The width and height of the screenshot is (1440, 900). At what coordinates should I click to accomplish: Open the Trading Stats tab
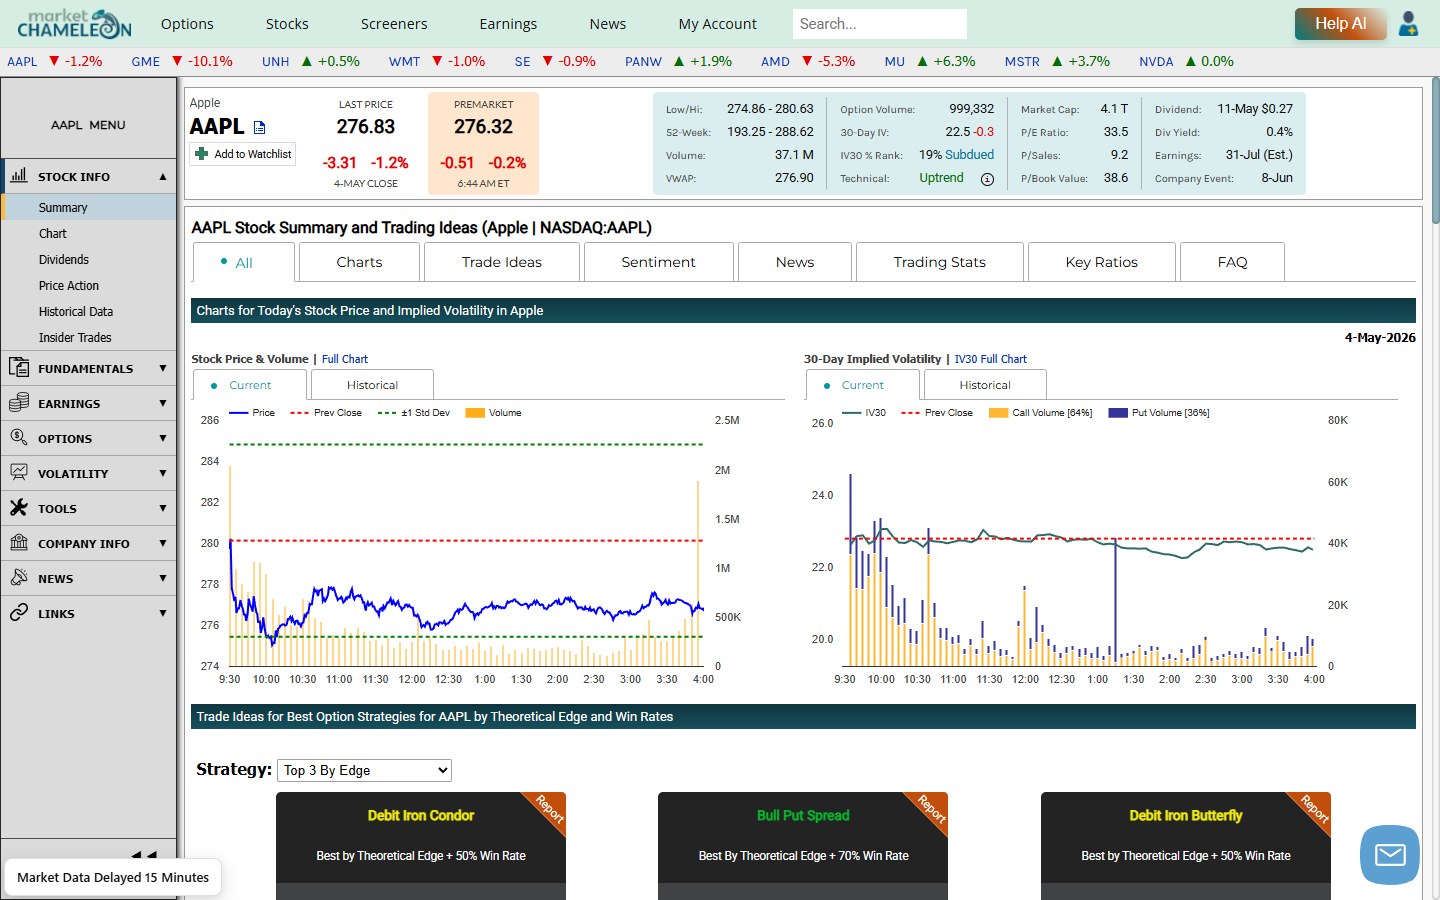click(x=940, y=262)
